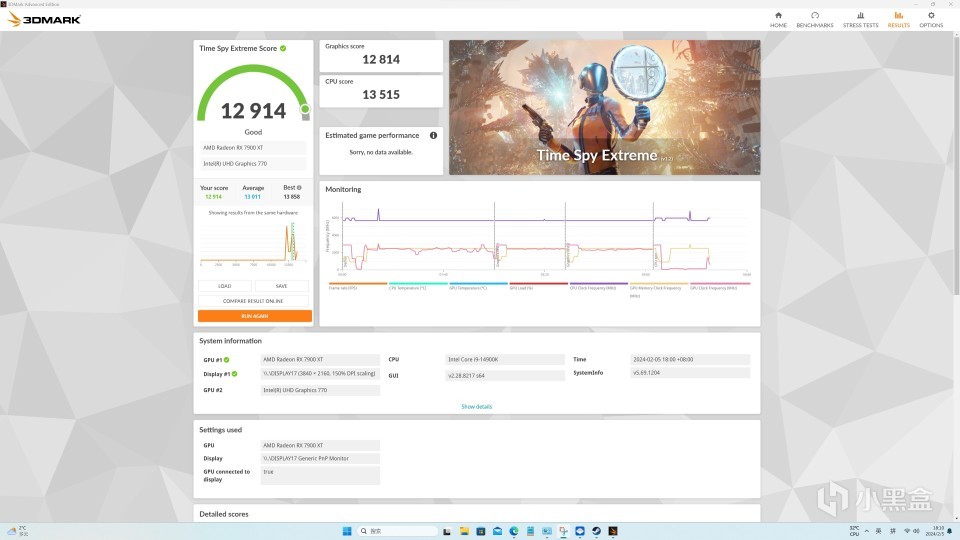Viewport: 960px width, 540px height.
Task: Toggle CPU Clock Frequency legend series
Action: 598,286
